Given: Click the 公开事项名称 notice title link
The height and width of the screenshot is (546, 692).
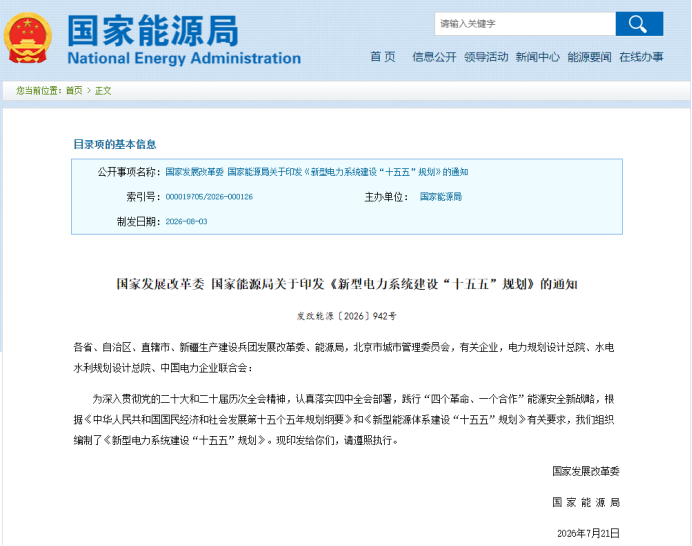Looking at the screenshot, I should (316, 172).
